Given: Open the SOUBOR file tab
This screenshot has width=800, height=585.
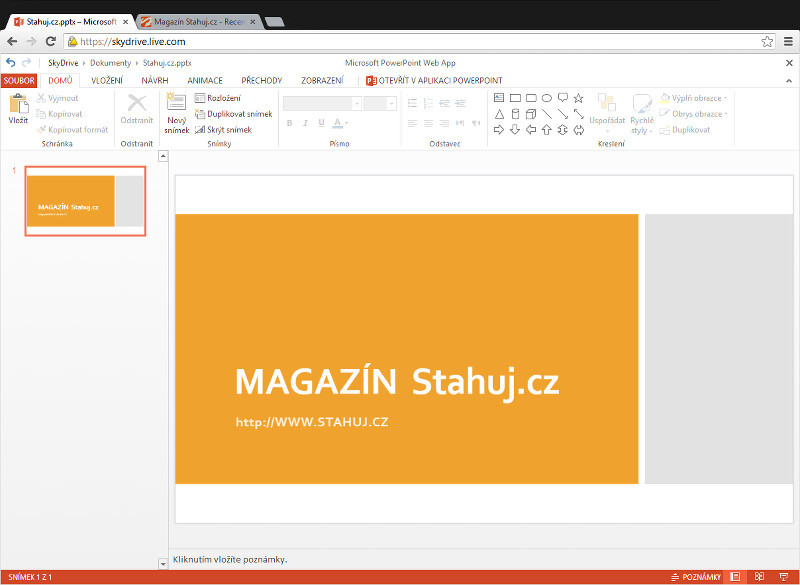Looking at the screenshot, I should (19, 81).
